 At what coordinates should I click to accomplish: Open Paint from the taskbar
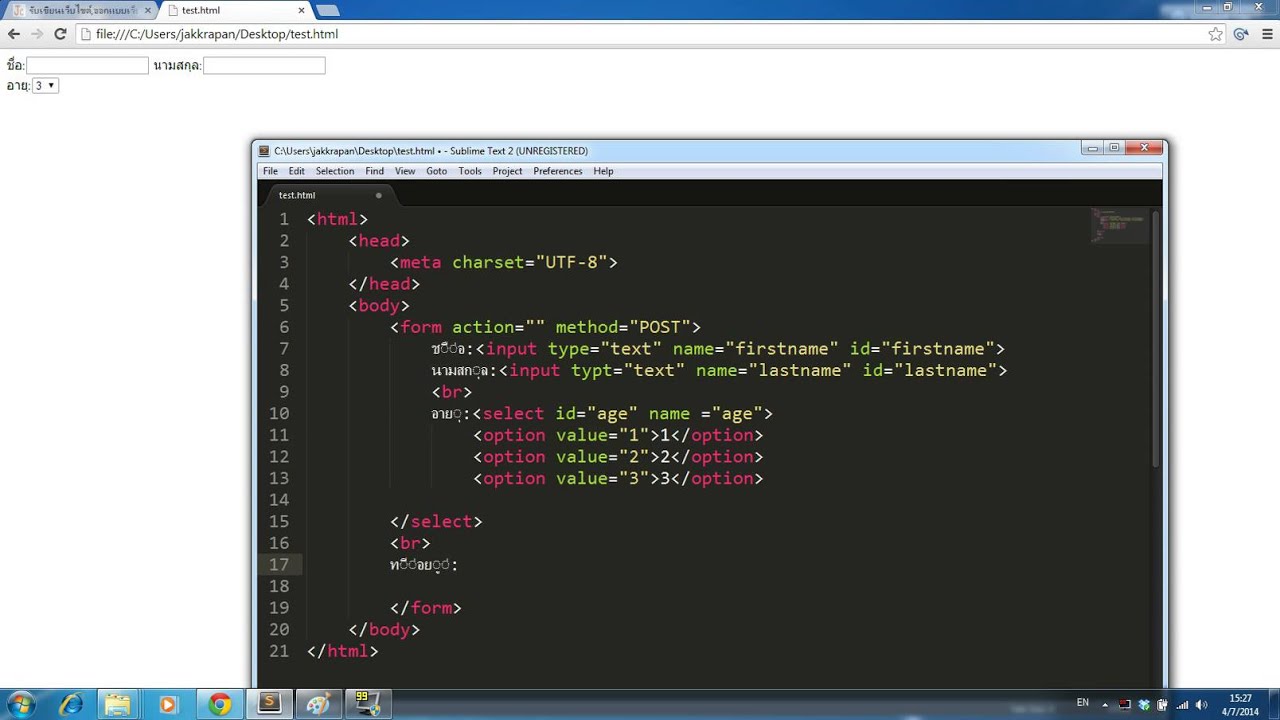319,704
